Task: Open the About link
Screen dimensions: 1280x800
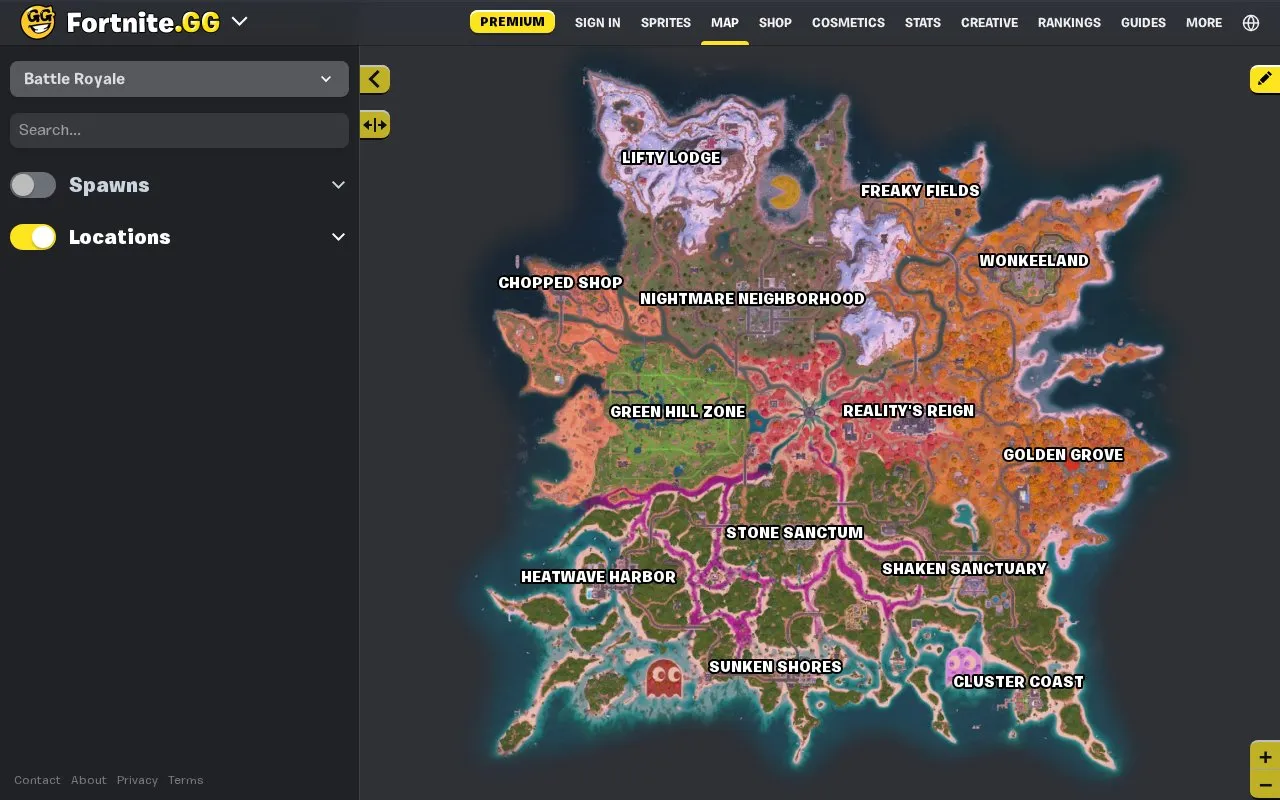Action: [88, 780]
